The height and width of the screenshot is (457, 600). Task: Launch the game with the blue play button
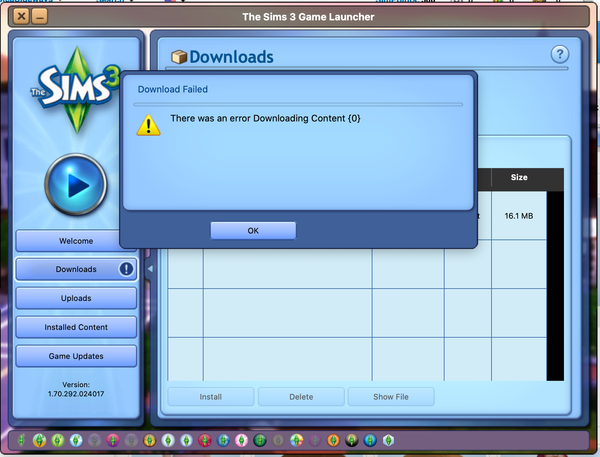[x=76, y=185]
